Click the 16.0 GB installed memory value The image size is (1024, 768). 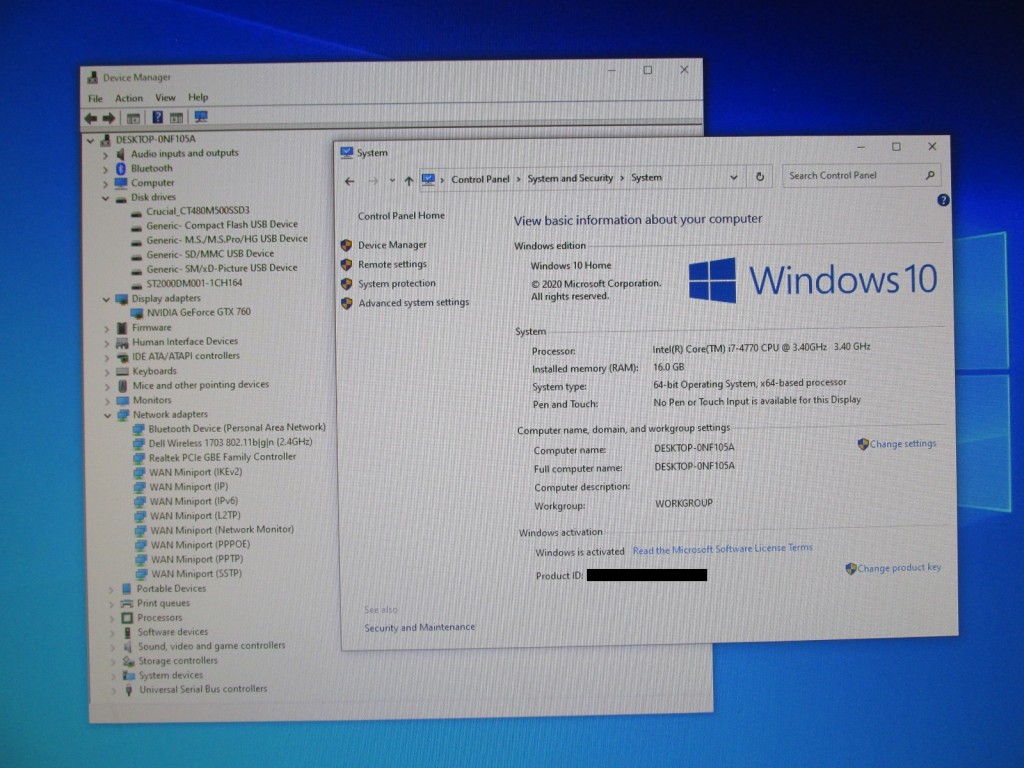pos(669,367)
